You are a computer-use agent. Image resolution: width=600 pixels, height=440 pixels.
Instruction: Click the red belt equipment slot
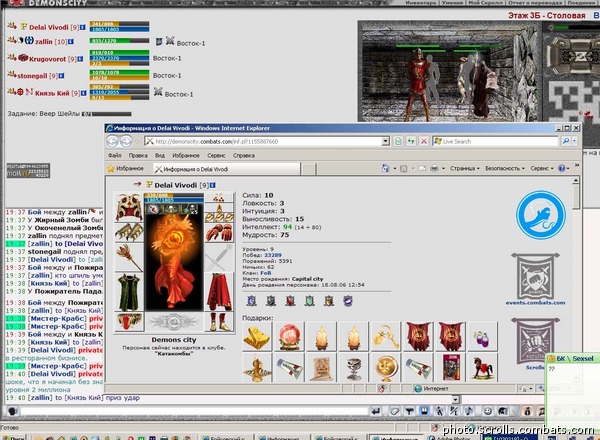pos(129,321)
